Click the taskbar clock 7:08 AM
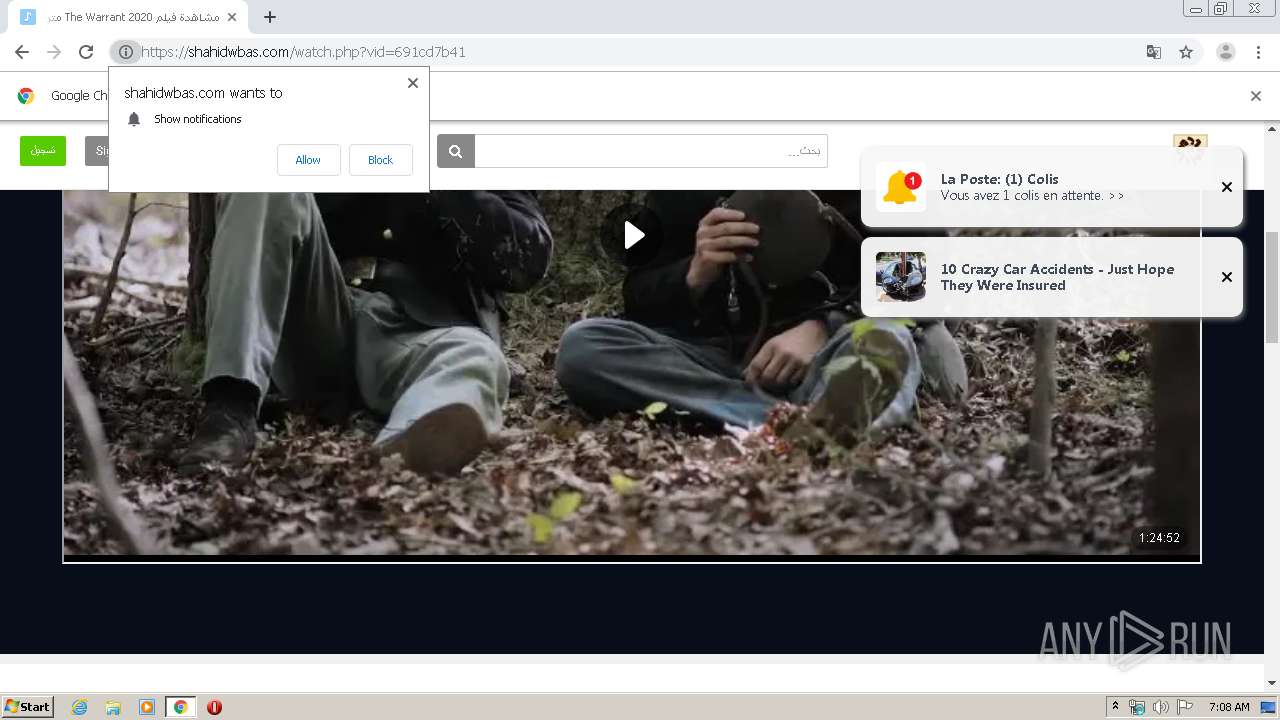The image size is (1280, 720). (1229, 707)
